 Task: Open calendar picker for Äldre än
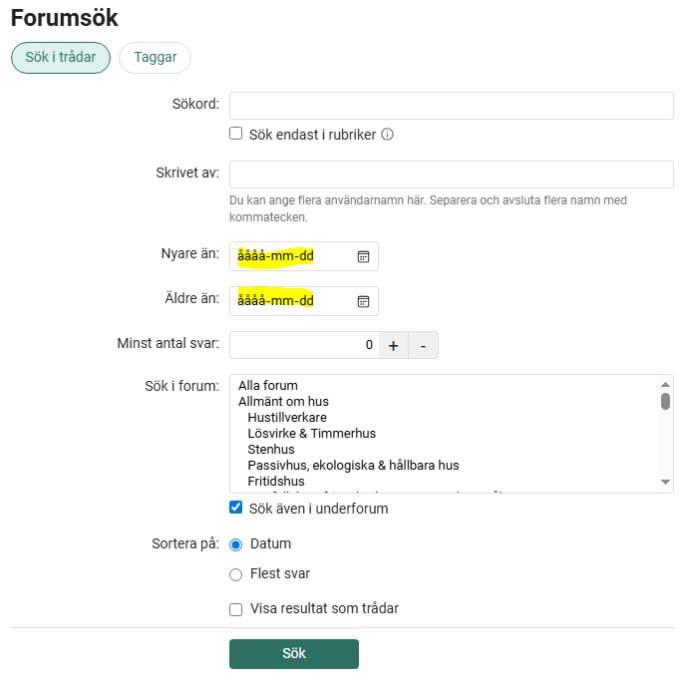(x=363, y=301)
